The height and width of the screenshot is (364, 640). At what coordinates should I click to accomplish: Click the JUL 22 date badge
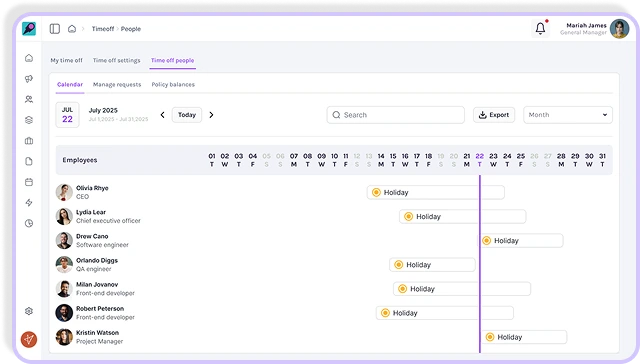pyautogui.click(x=67, y=115)
